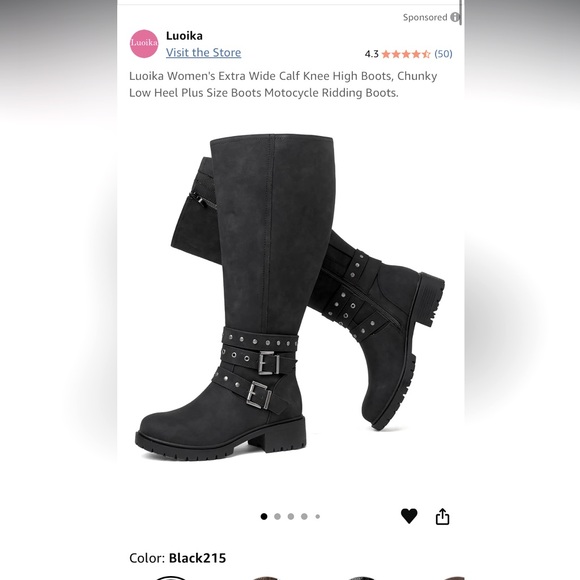The height and width of the screenshot is (580, 580).
Task: Select the outlined Black215 color swatch
Action: click(171, 578)
